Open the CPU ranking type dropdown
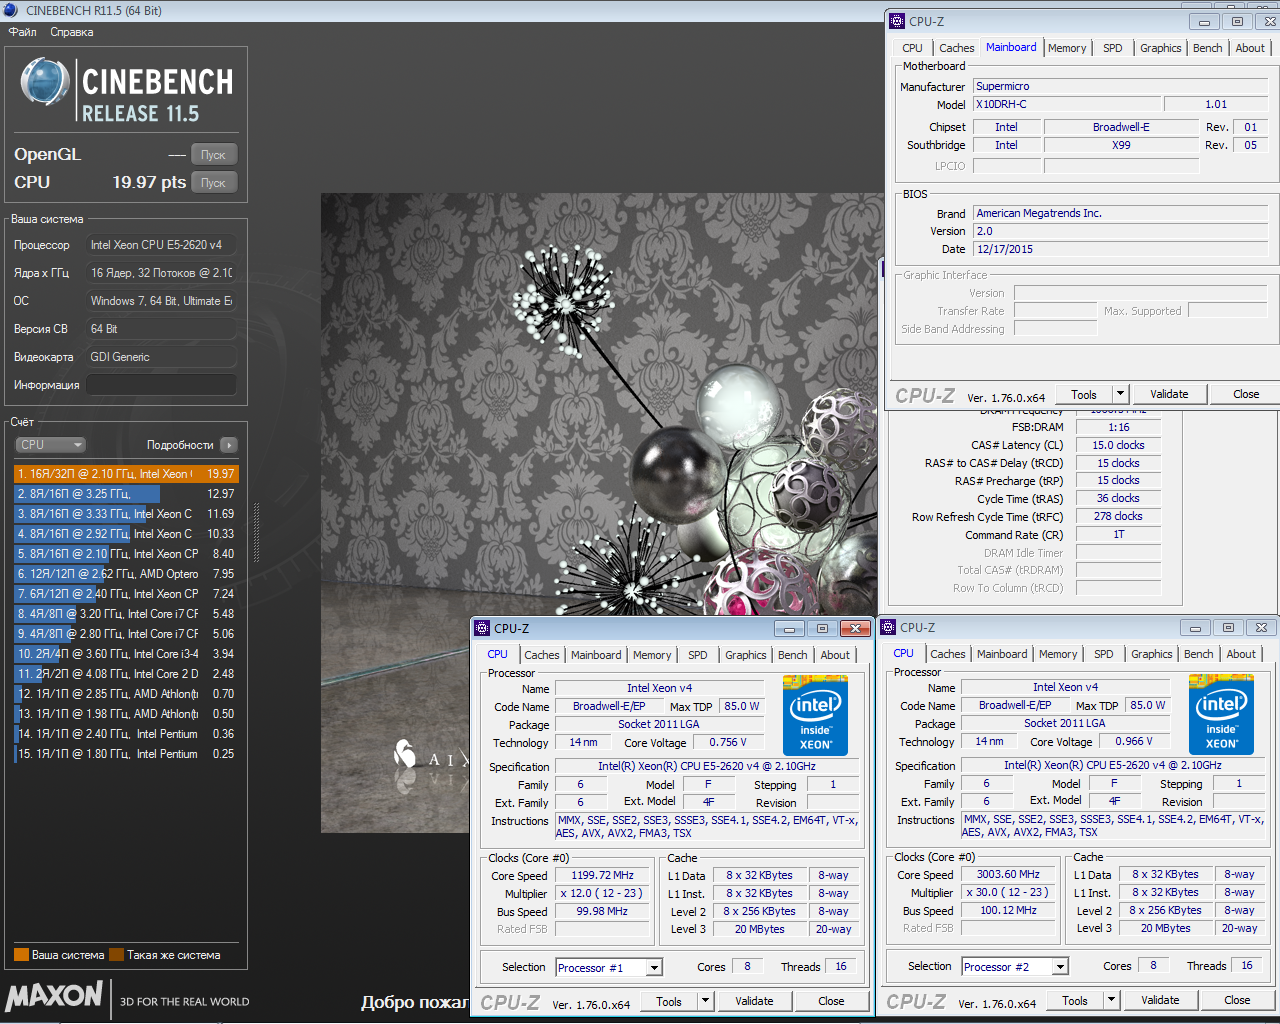 coord(50,445)
